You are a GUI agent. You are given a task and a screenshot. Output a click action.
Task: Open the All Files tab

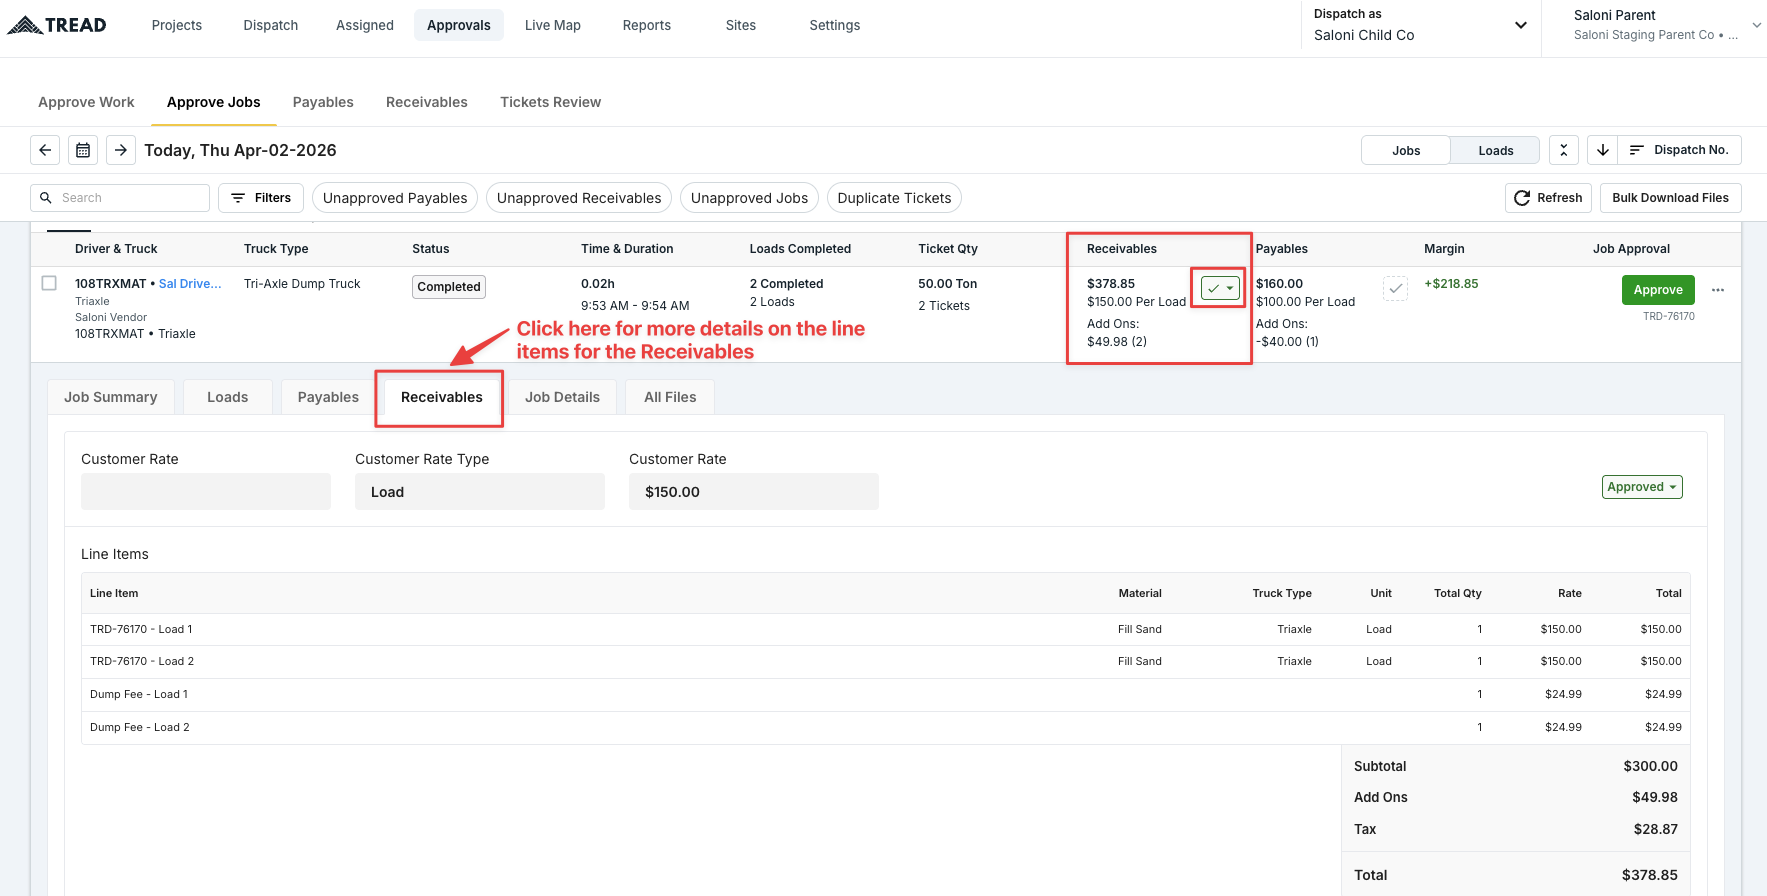[x=670, y=397]
